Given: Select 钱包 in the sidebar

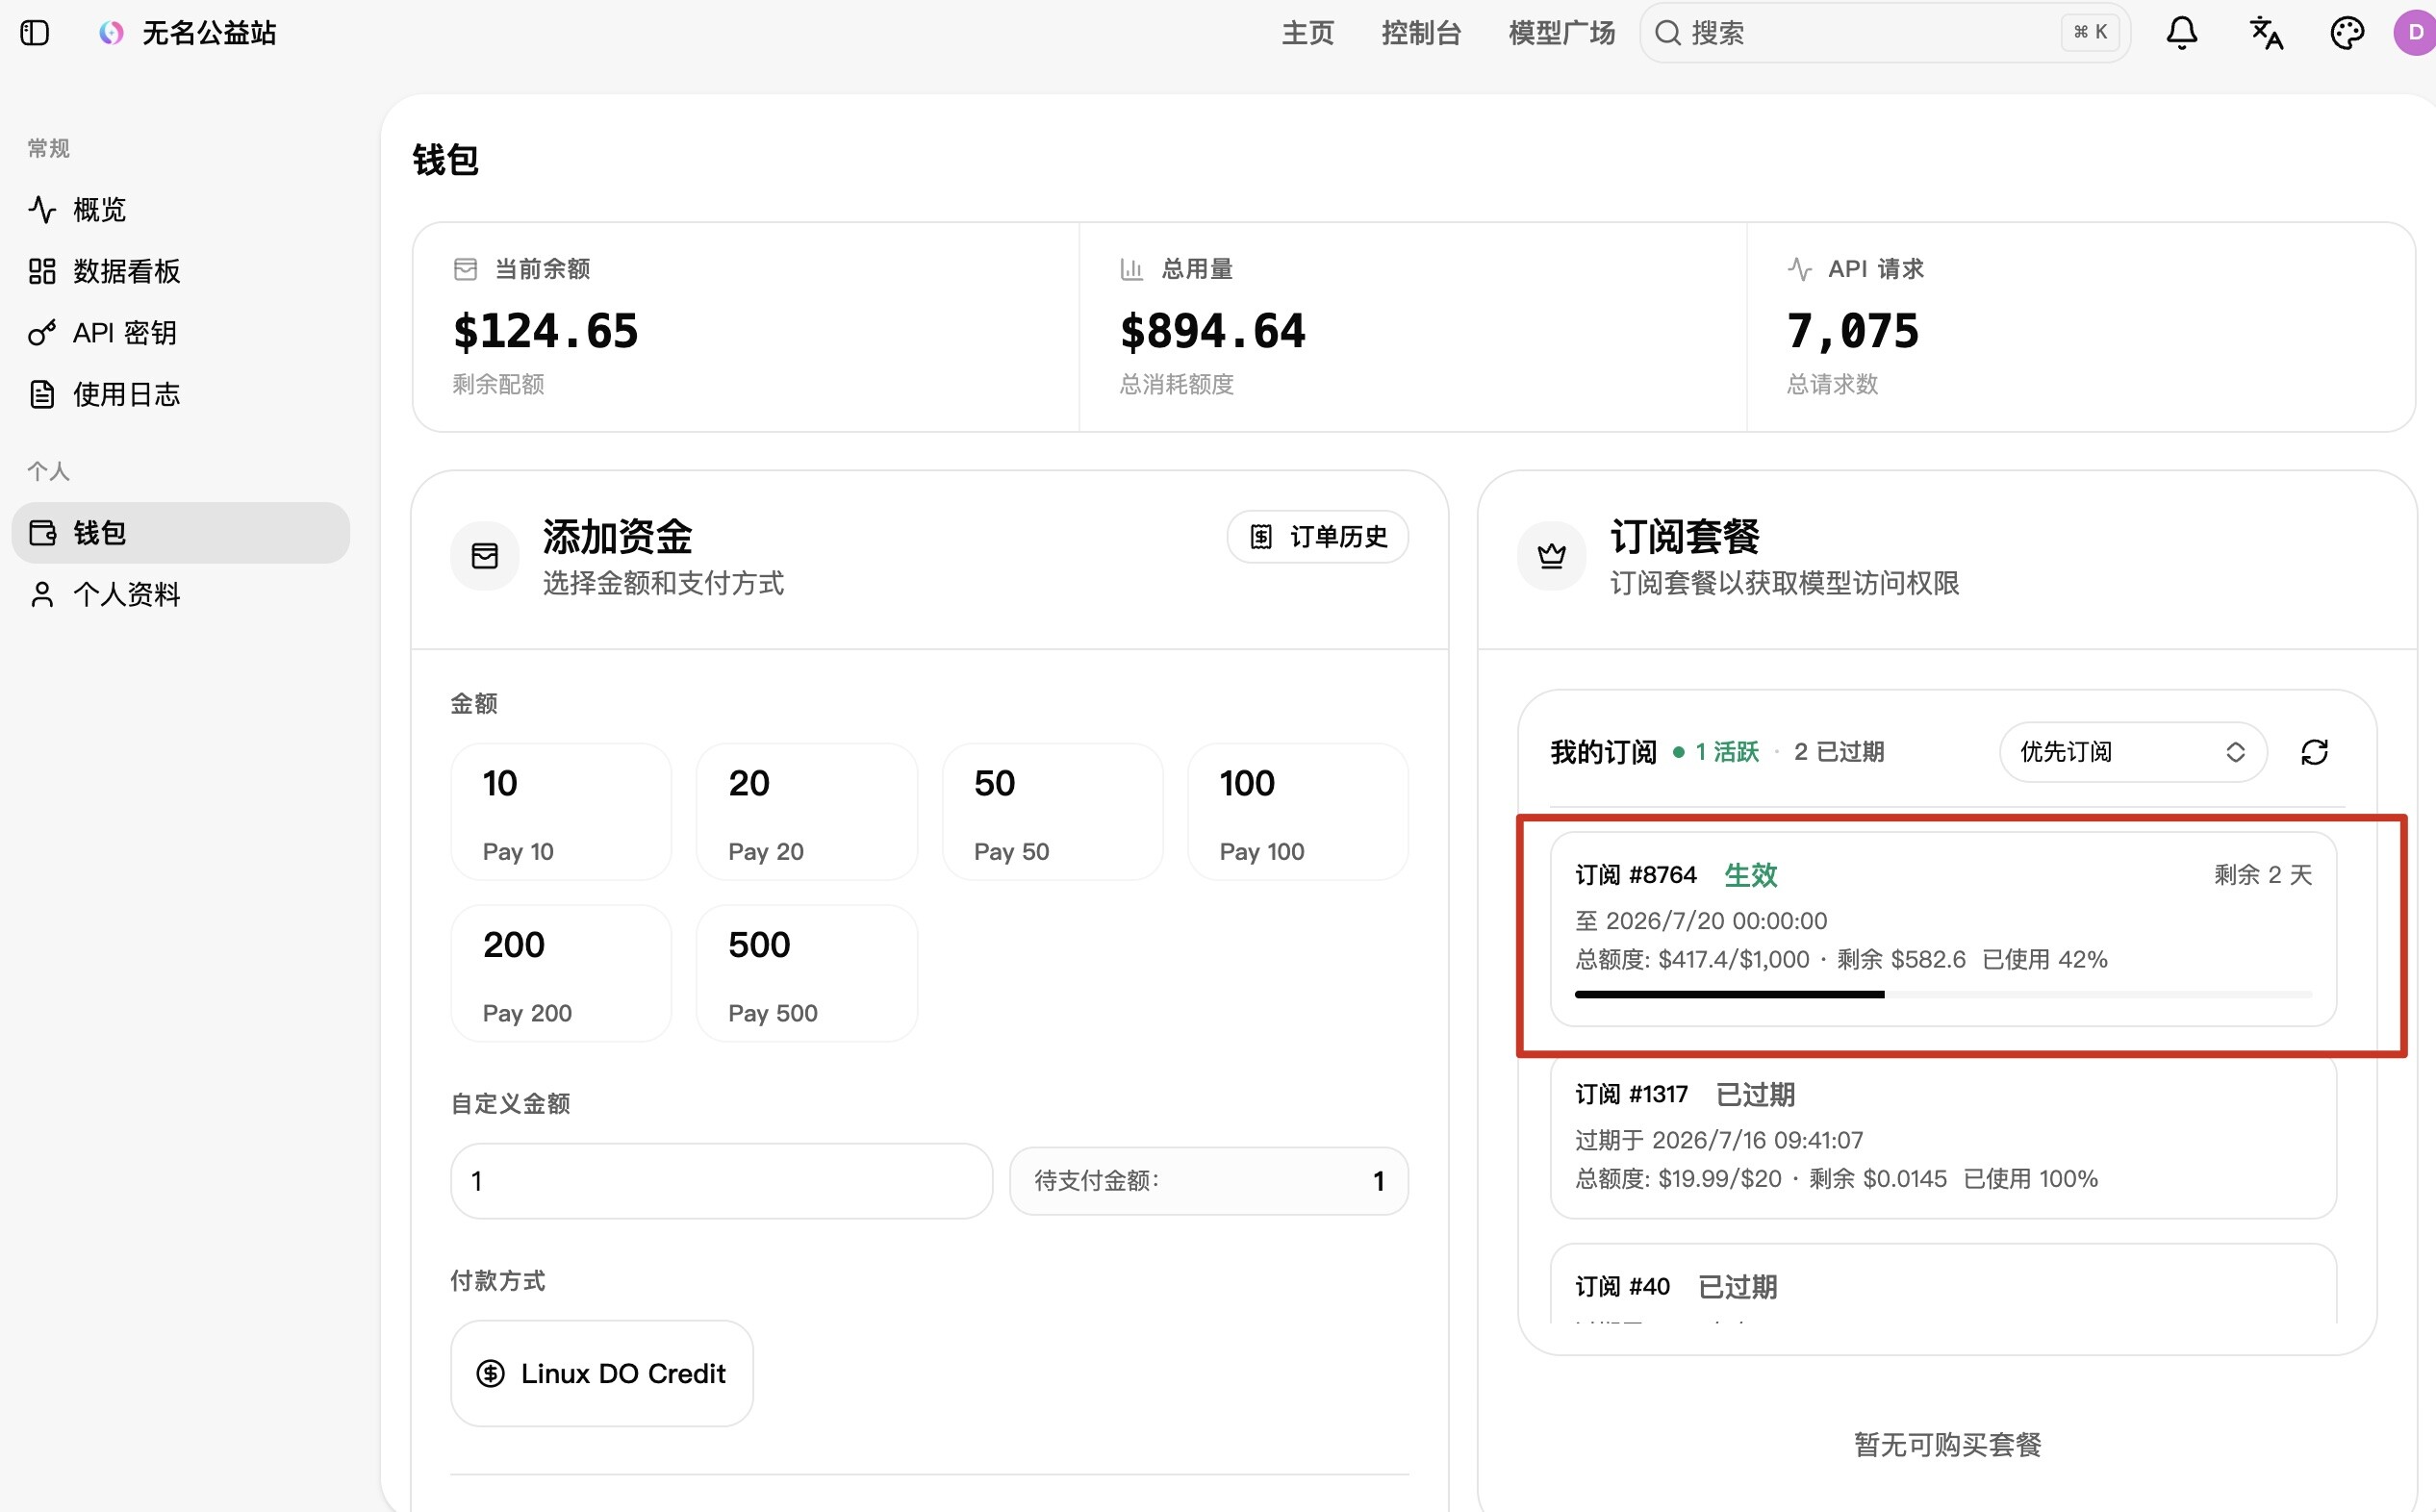Looking at the screenshot, I should pyautogui.click(x=180, y=533).
